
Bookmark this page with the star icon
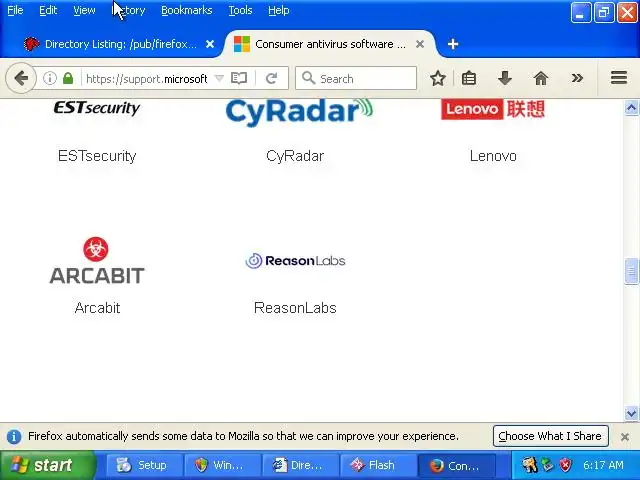[438, 78]
